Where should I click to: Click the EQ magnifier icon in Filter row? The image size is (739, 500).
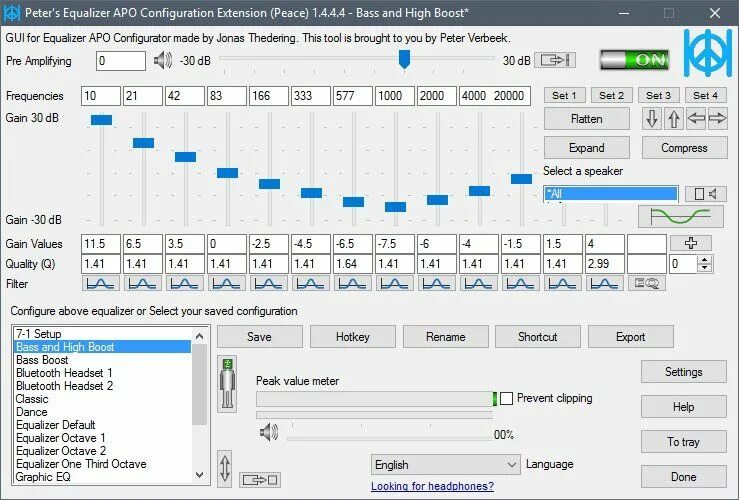coord(647,283)
